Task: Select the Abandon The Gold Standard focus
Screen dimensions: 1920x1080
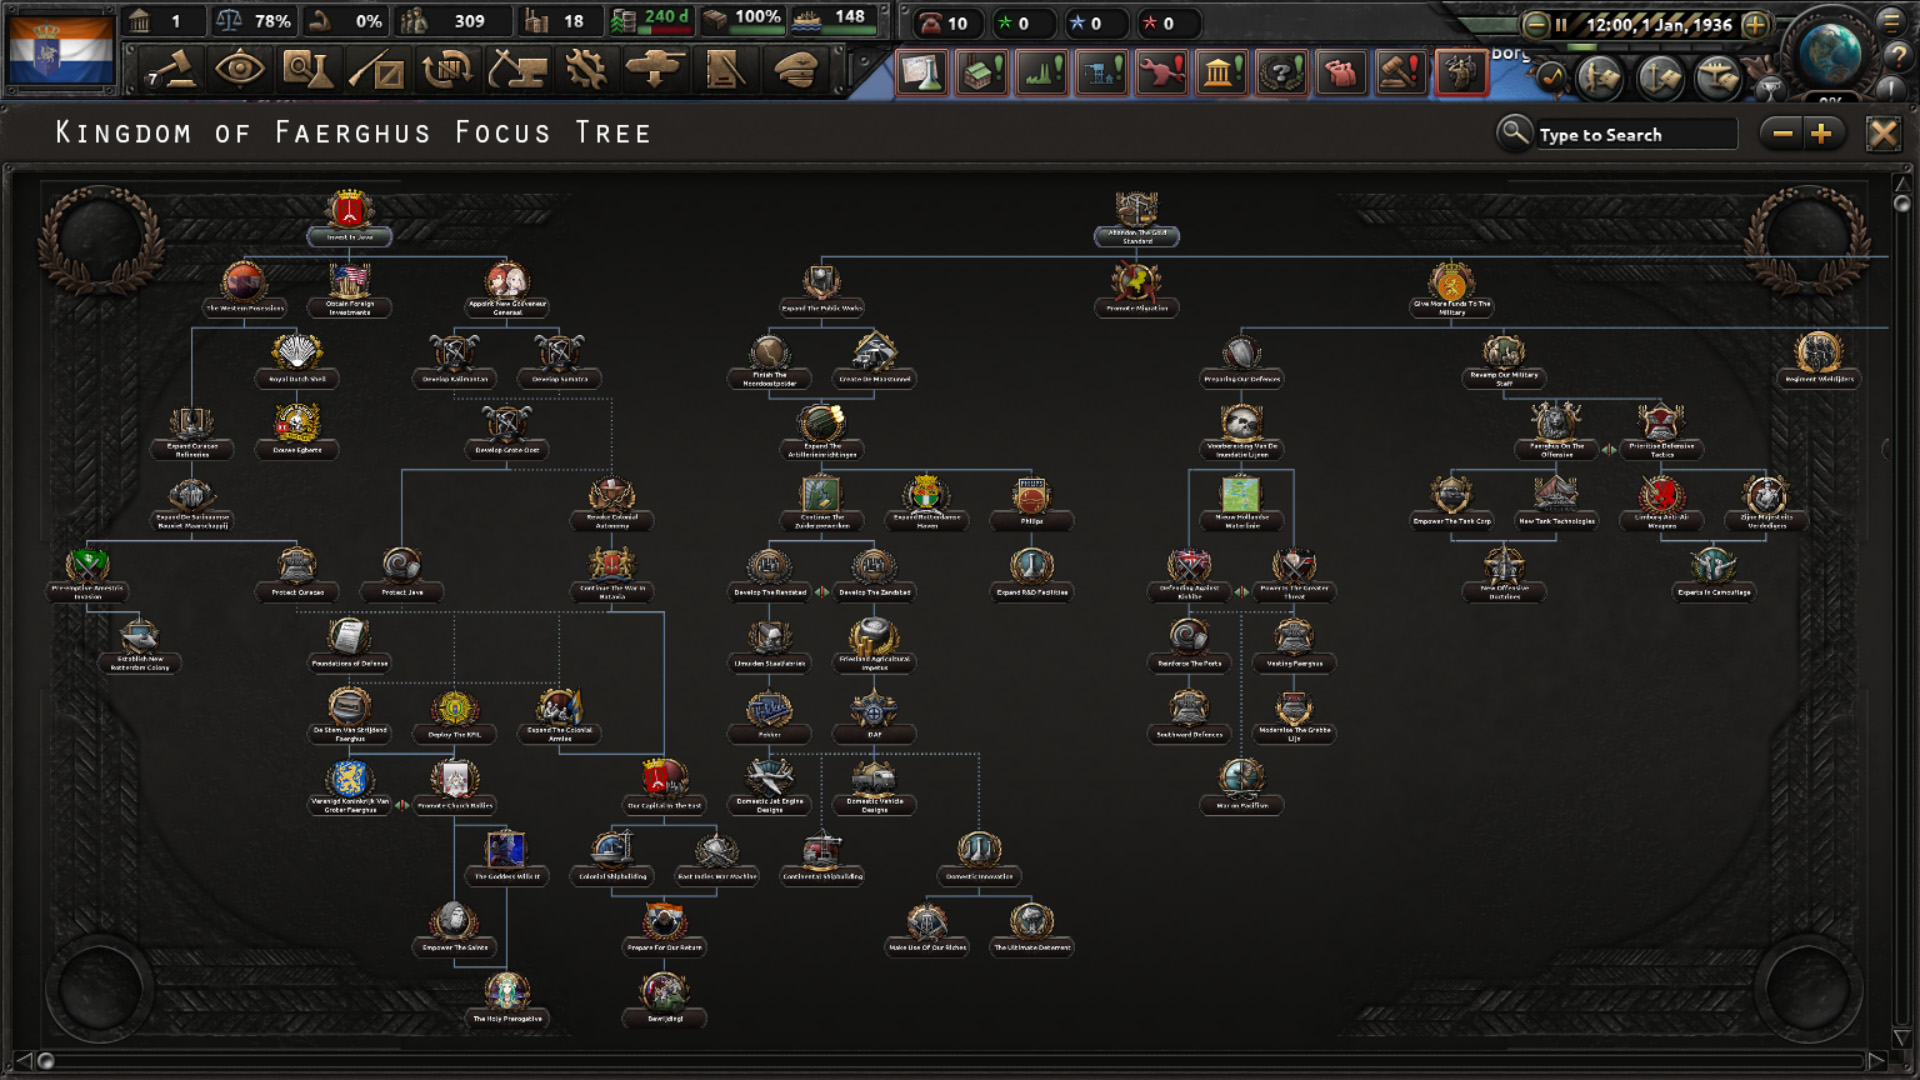Action: (x=1136, y=217)
